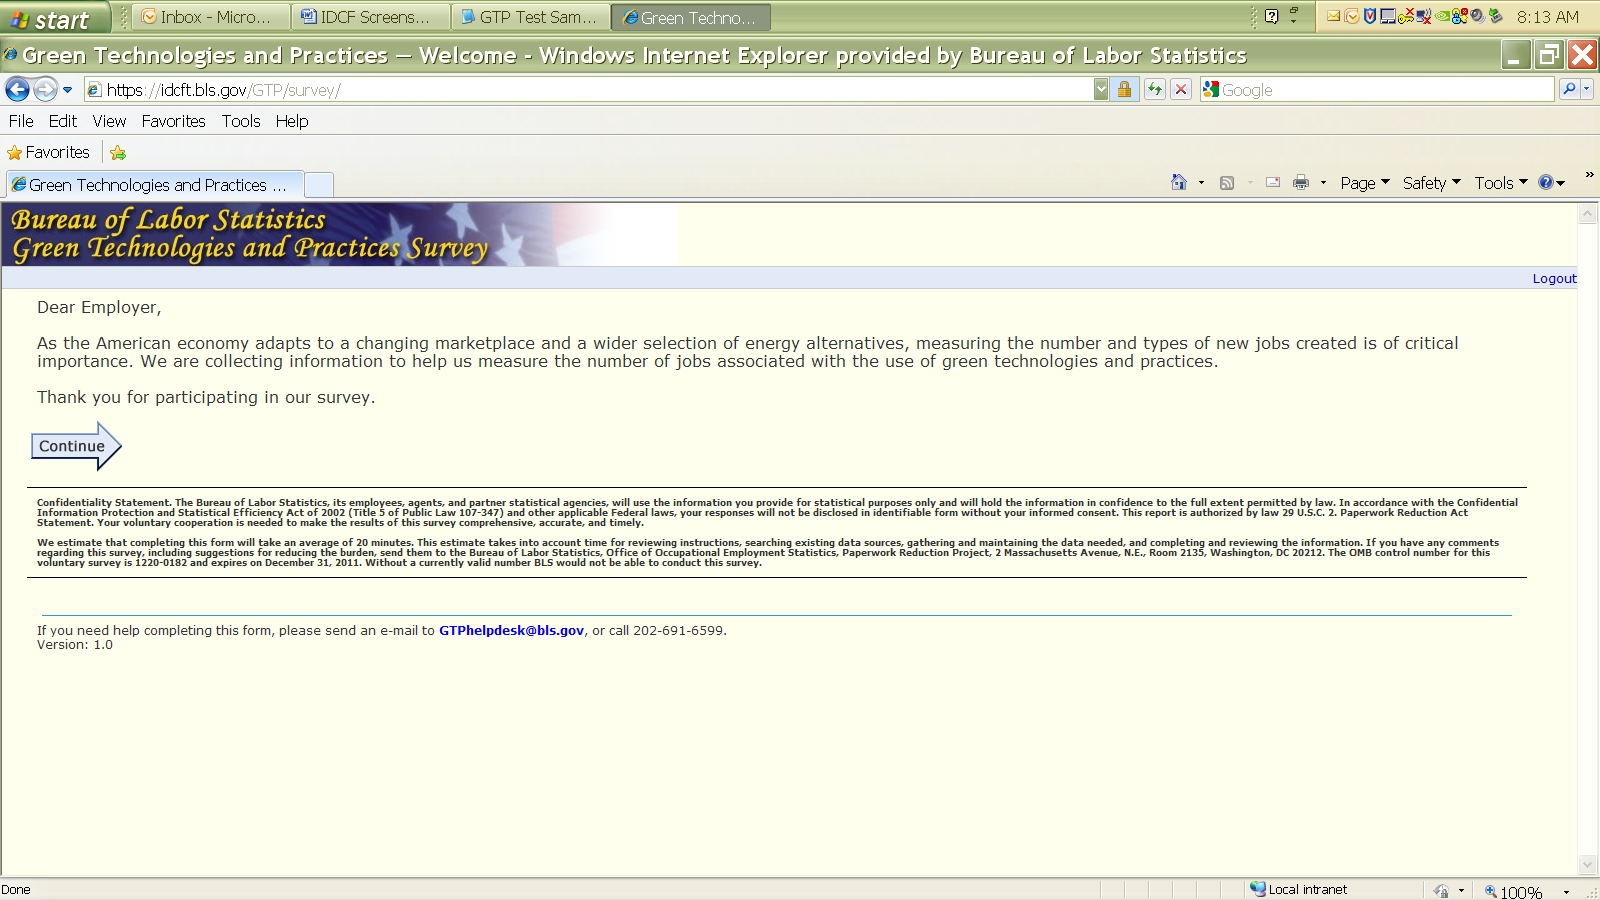Click the Read Mail envelope icon
1600x900 pixels.
tap(1273, 183)
